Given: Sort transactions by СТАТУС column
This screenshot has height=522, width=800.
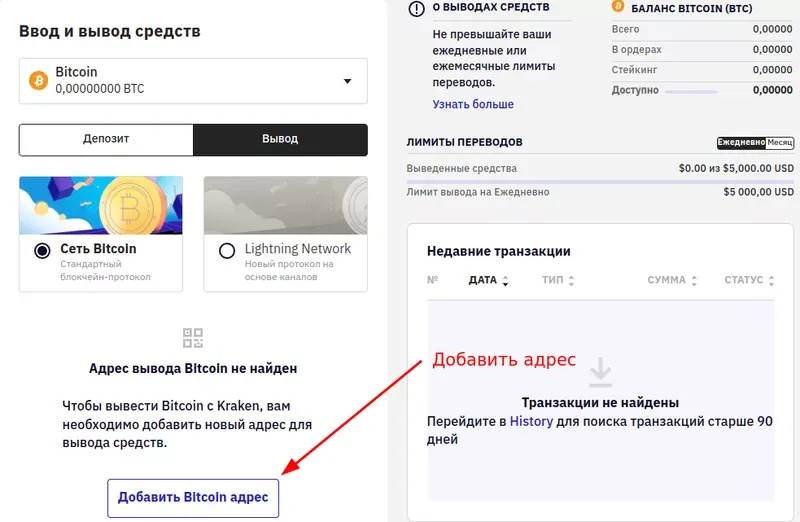Looking at the screenshot, I should 749,280.
